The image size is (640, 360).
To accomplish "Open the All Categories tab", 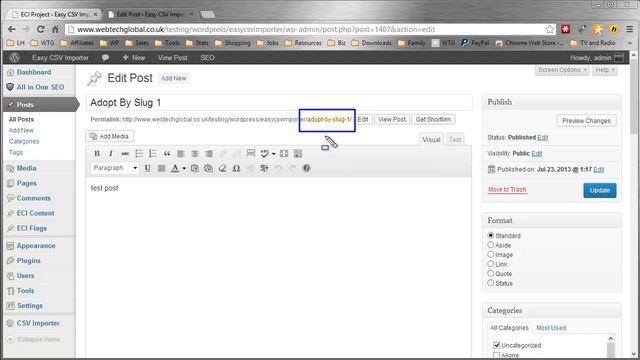I will 509,328.
